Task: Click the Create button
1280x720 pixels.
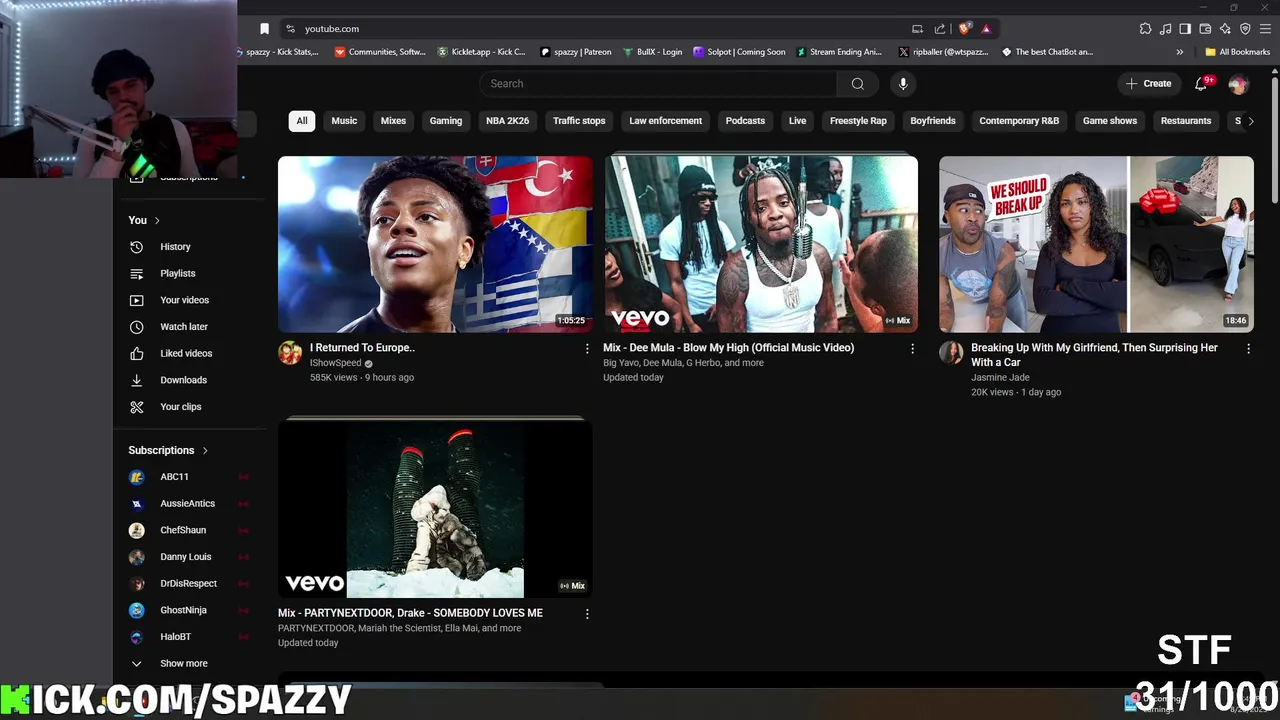Action: [1148, 84]
